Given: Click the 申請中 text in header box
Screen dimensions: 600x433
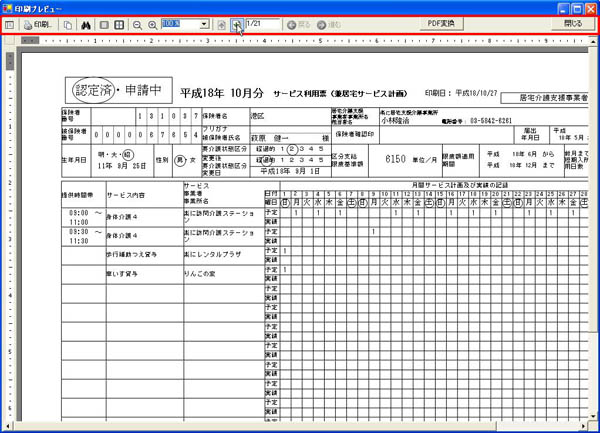Looking at the screenshot, I should point(144,90).
